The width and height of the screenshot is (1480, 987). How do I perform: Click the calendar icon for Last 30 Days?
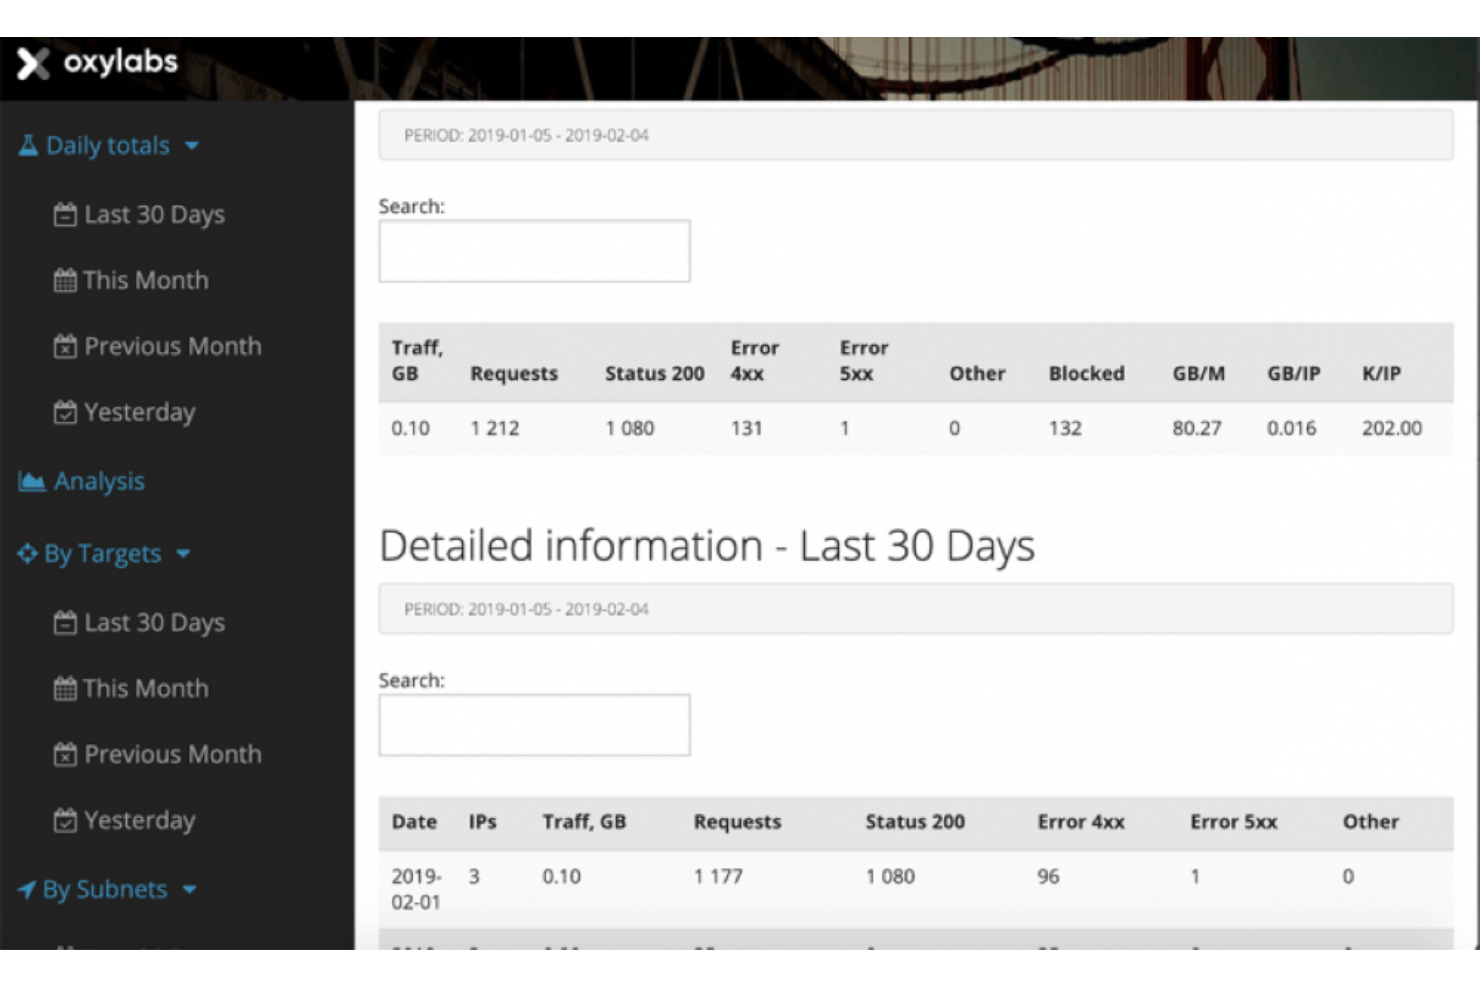tap(65, 214)
